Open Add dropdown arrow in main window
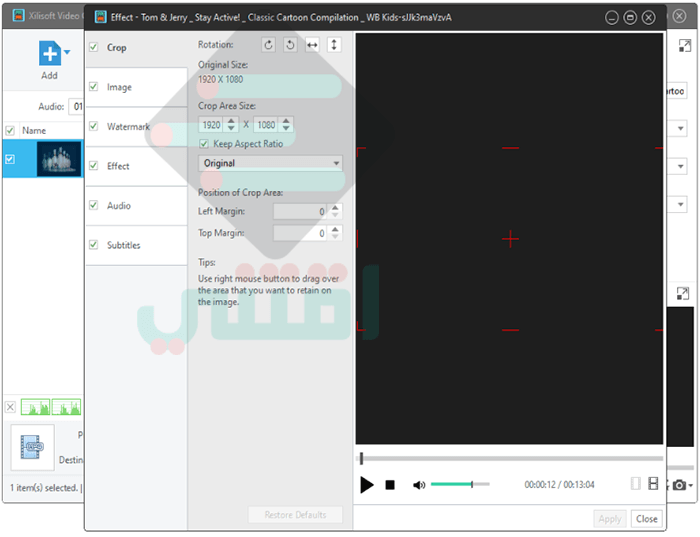Screen dimensions: 700x537 click(67, 52)
